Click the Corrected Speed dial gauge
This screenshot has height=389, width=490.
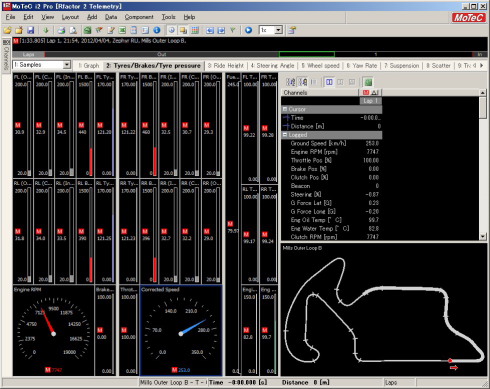(x=181, y=330)
